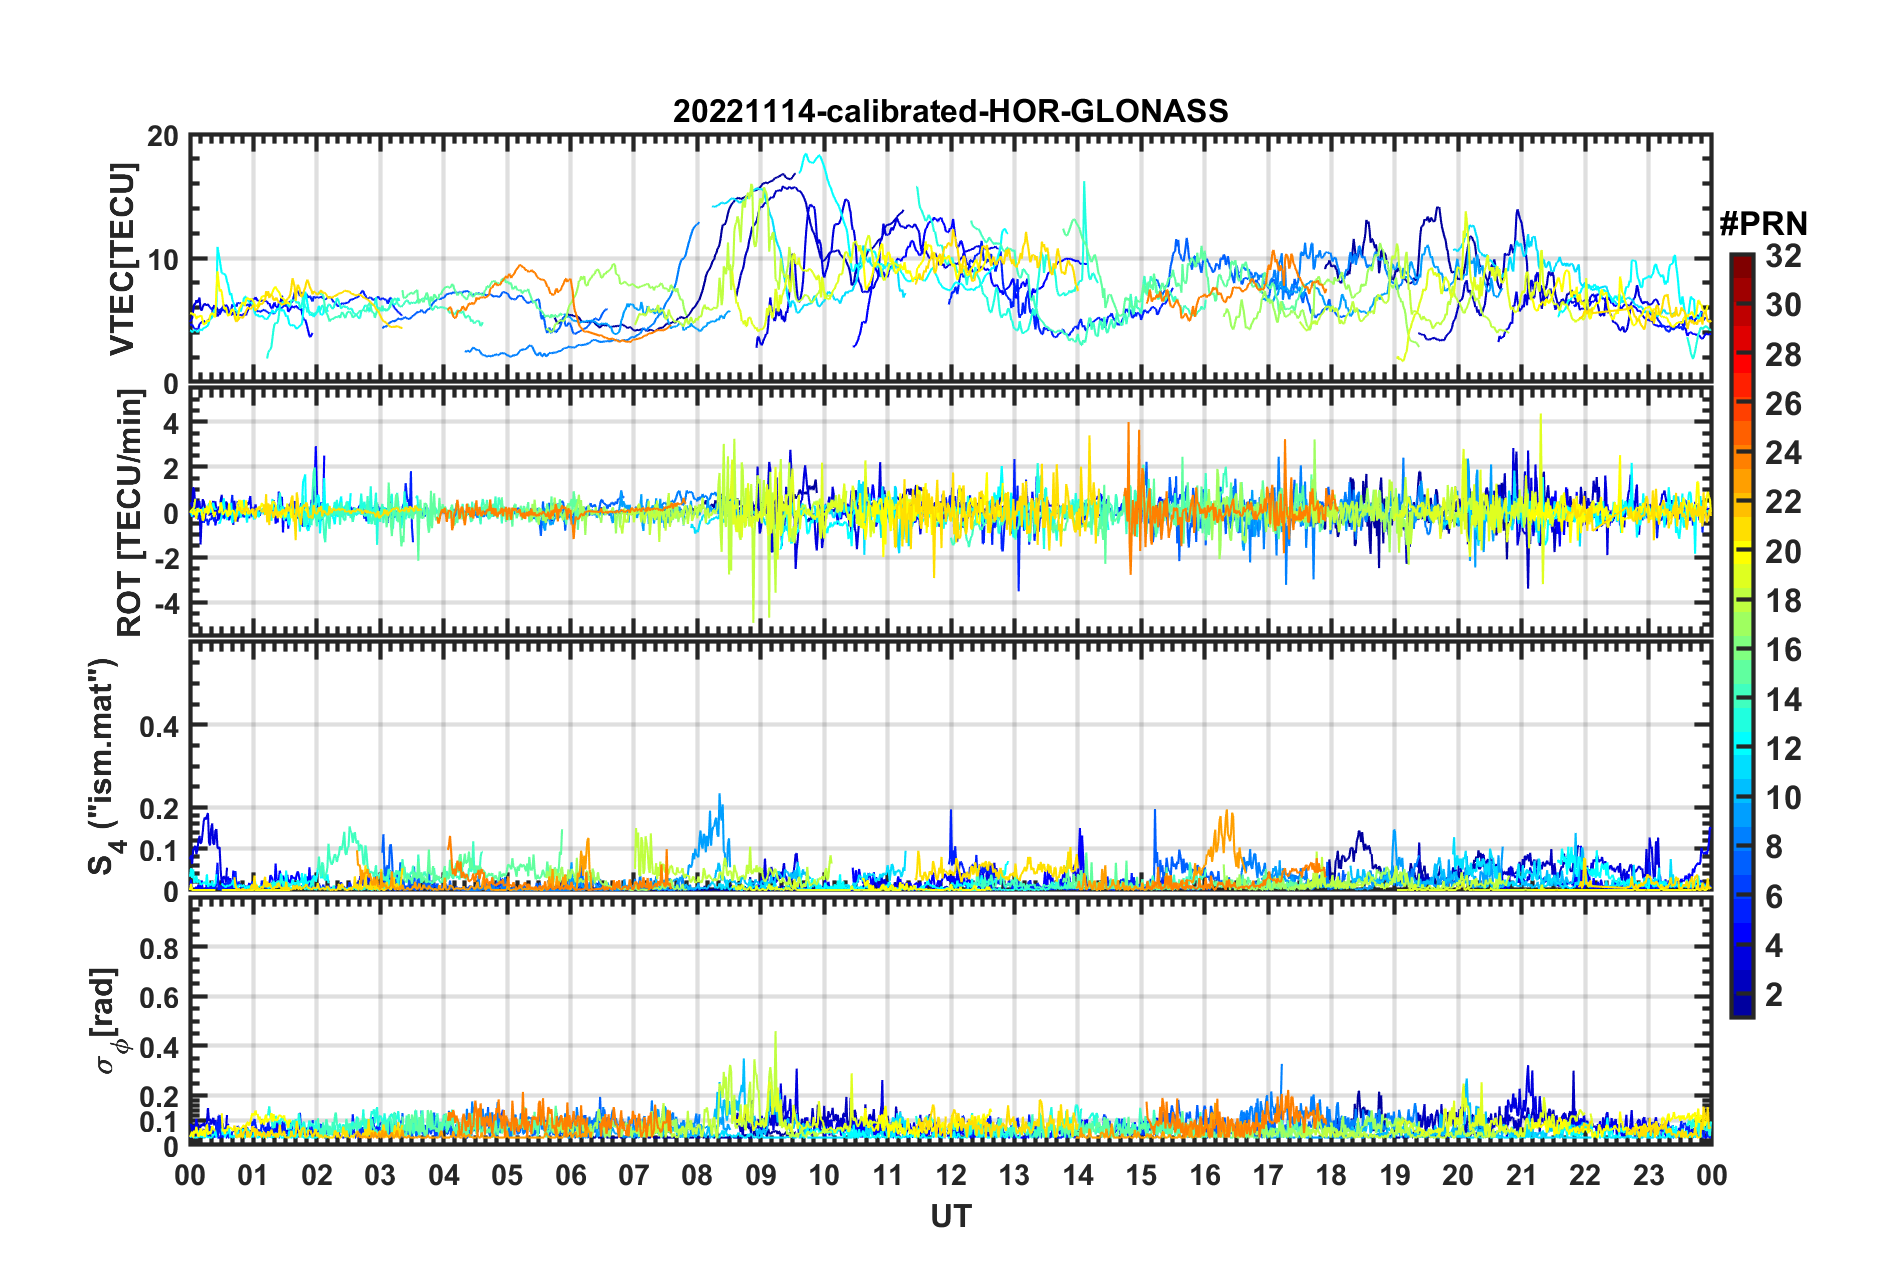Click colorbar tick label 16
Screen dimensions: 1902x1272
point(1783,651)
